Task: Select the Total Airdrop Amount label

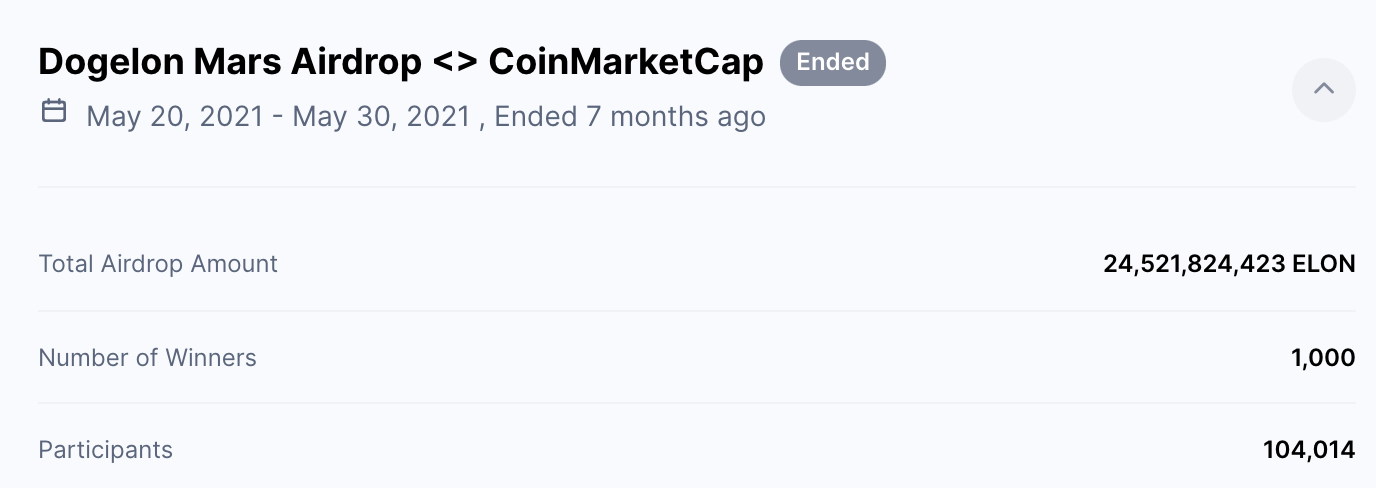Action: [158, 264]
